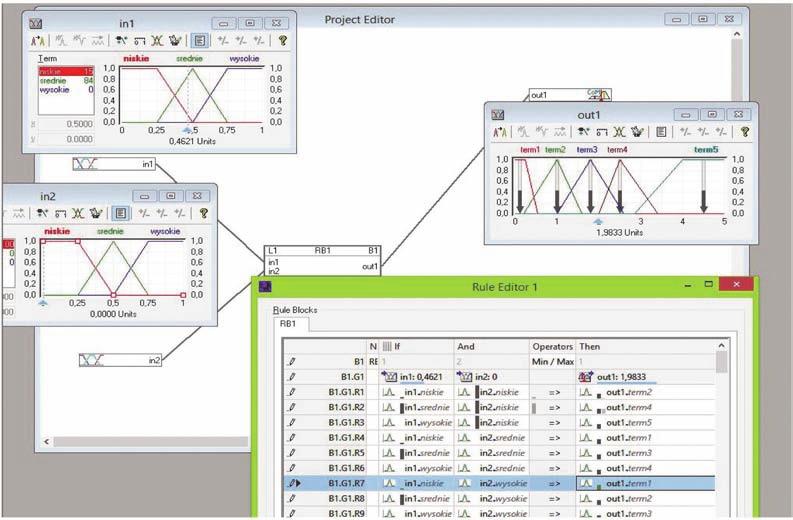793x520 pixels.
Task: Click the first +/- icon in in1 toolbar
Action: click(x=223, y=40)
